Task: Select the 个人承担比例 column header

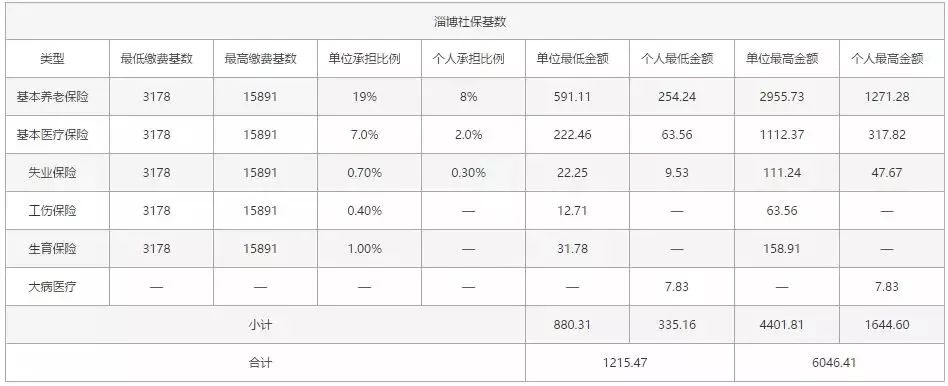Action: click(469, 59)
